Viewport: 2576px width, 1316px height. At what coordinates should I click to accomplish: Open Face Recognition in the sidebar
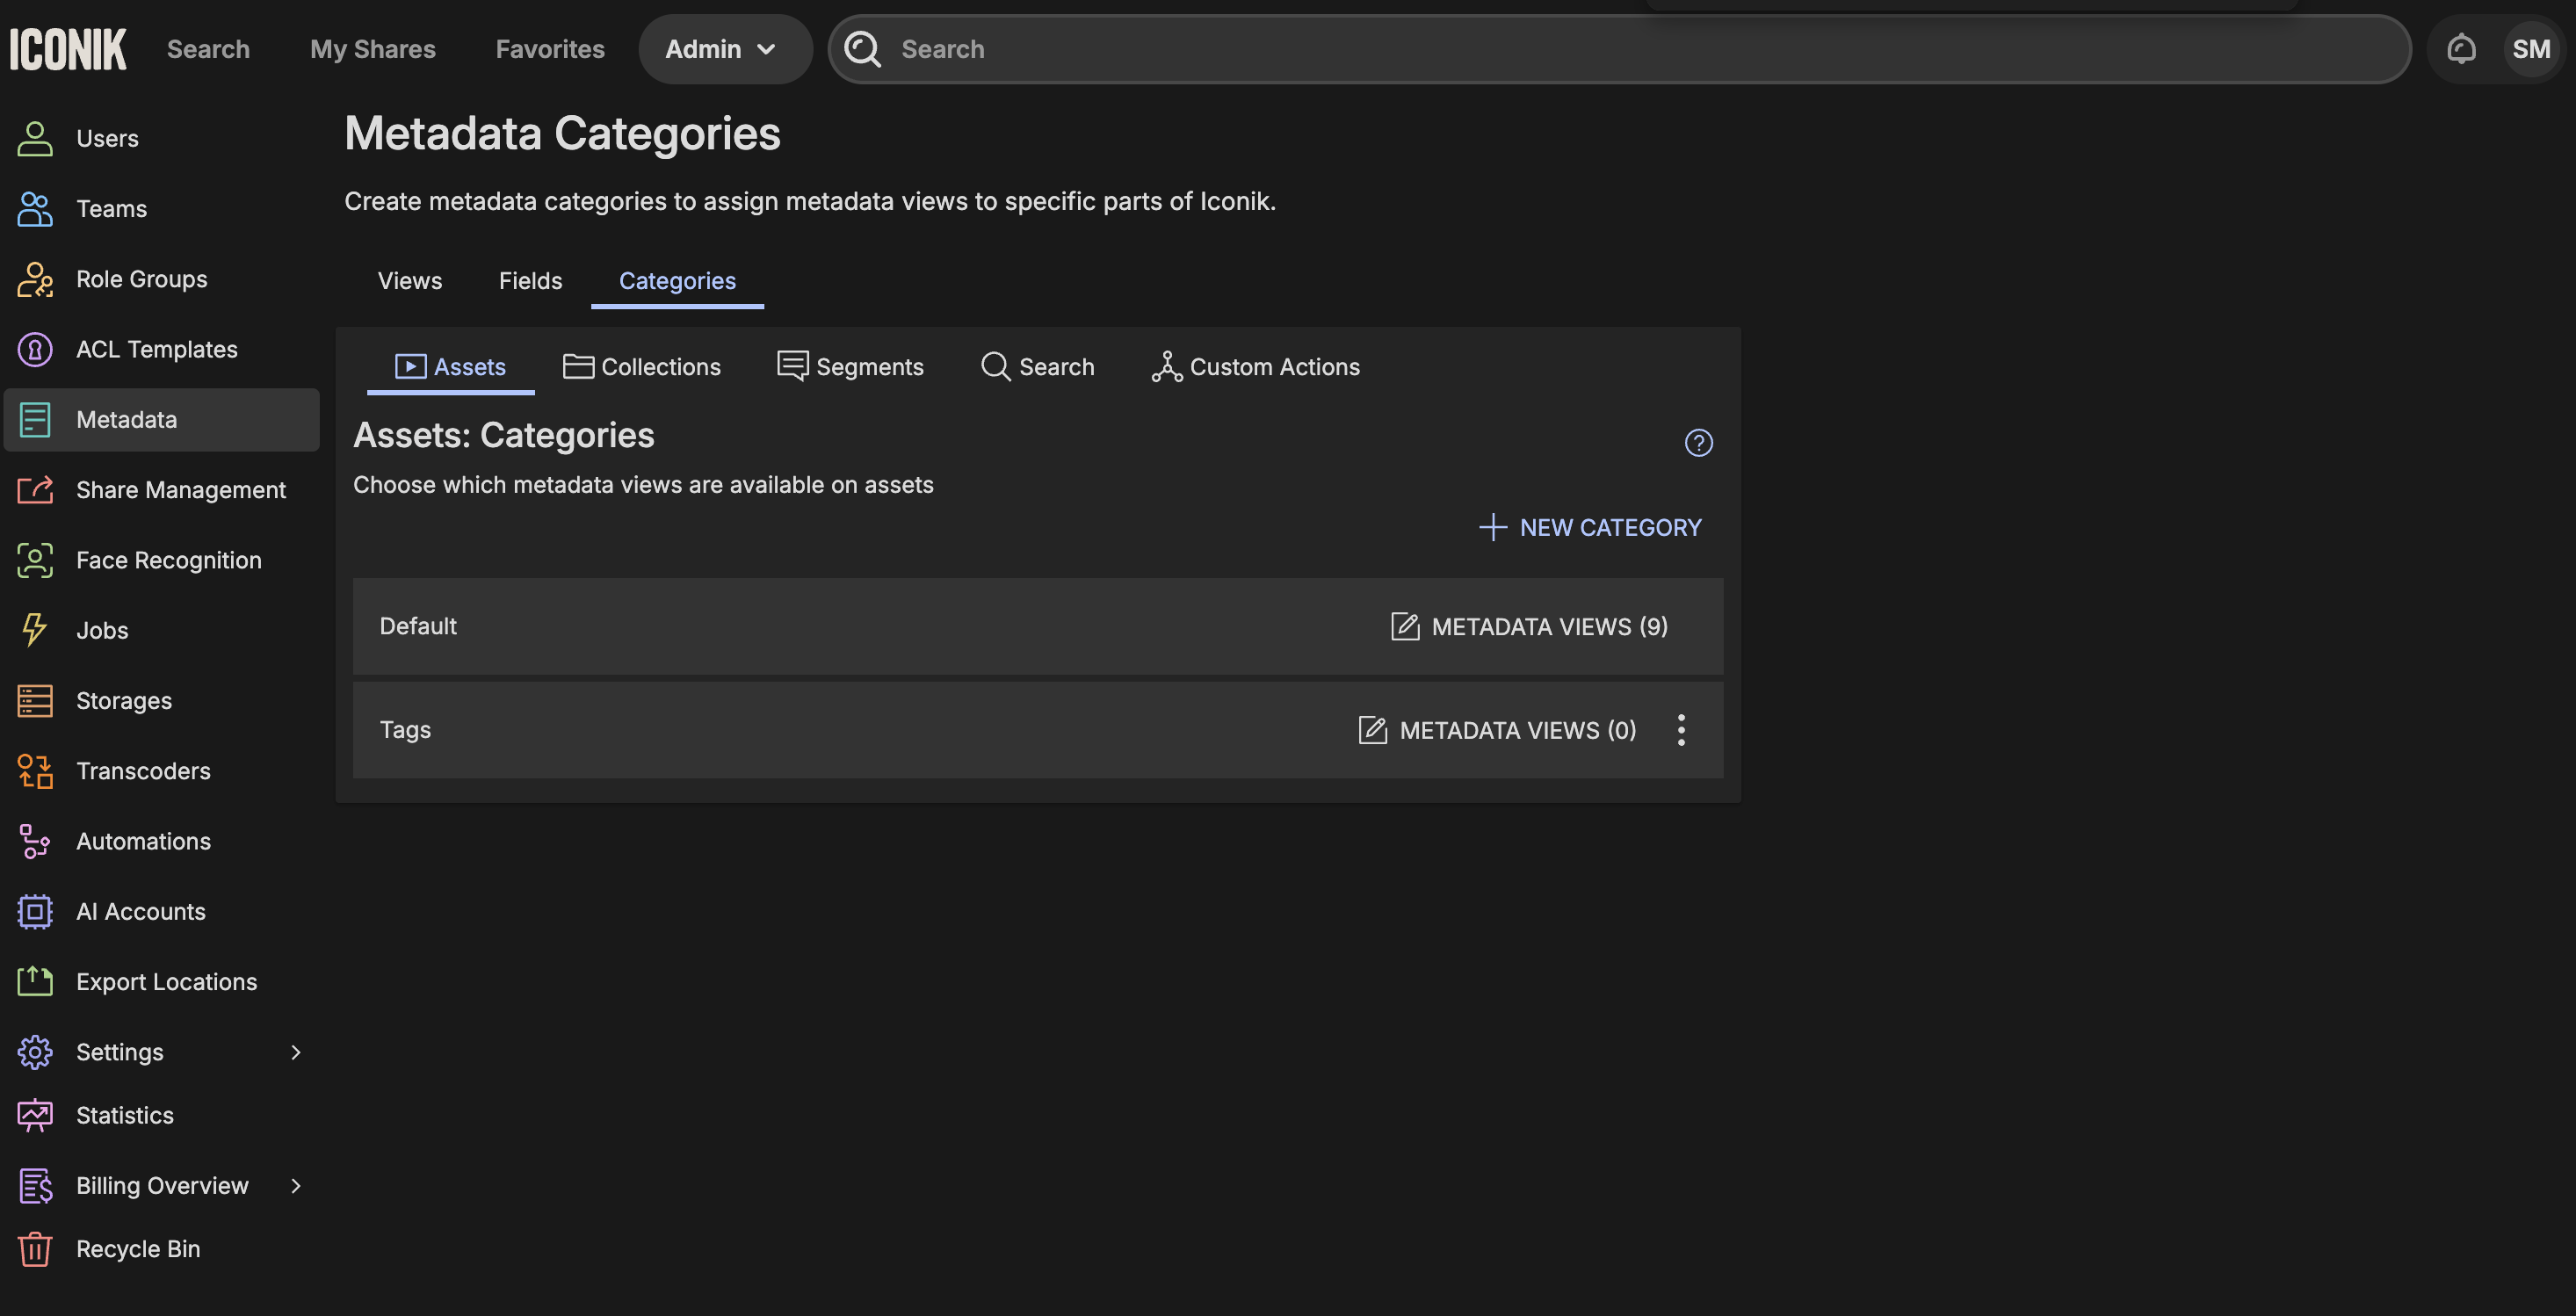coord(168,560)
